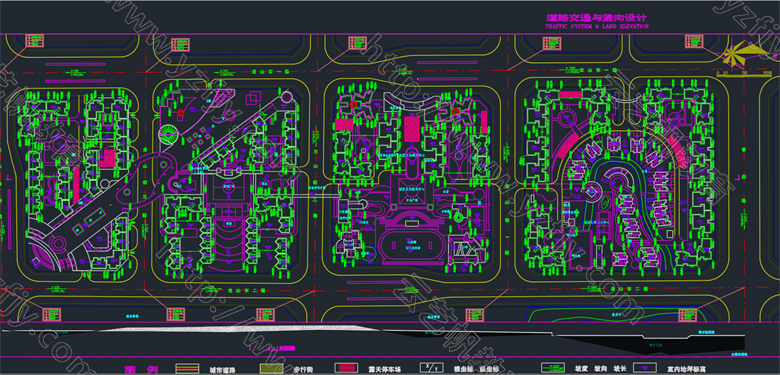Click the pink coordinate callout box top-left

click(x=34, y=41)
